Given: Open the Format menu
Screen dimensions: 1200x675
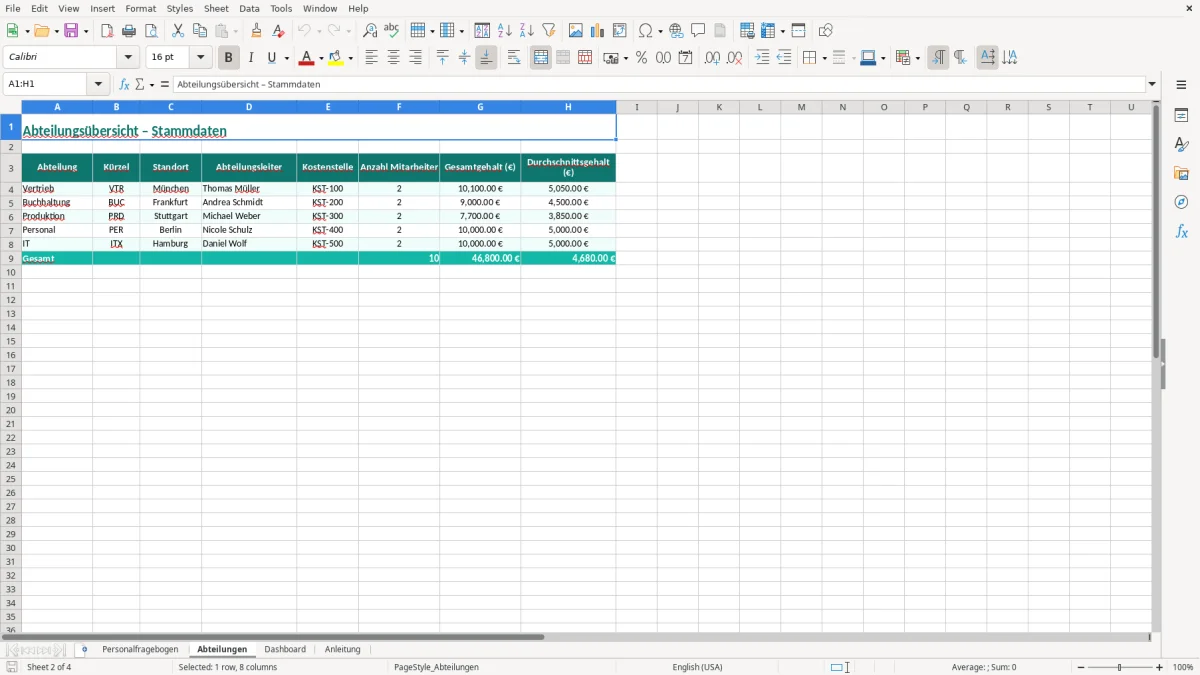Looking at the screenshot, I should pos(141,8).
